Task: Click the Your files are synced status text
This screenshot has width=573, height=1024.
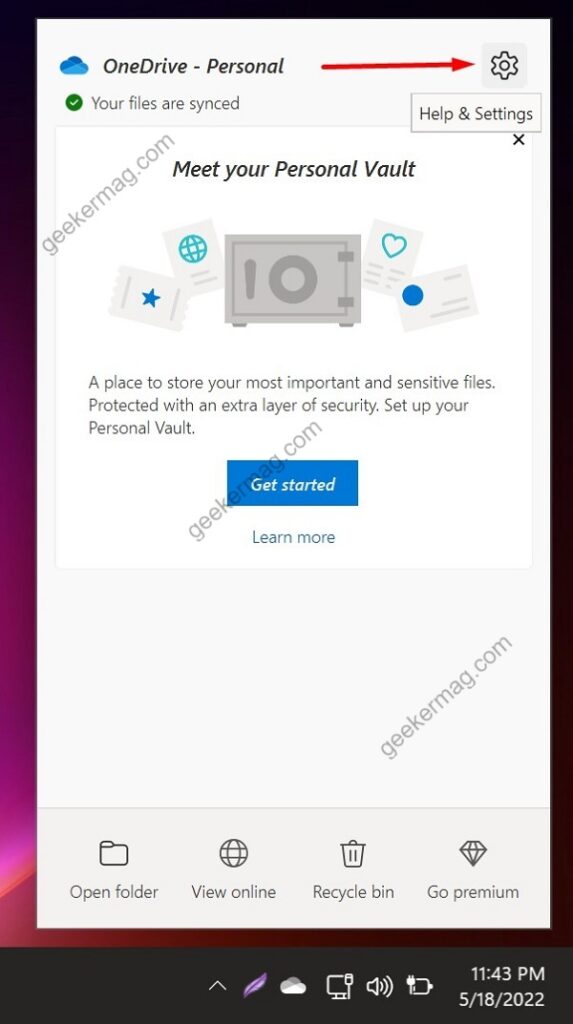Action: 165,103
